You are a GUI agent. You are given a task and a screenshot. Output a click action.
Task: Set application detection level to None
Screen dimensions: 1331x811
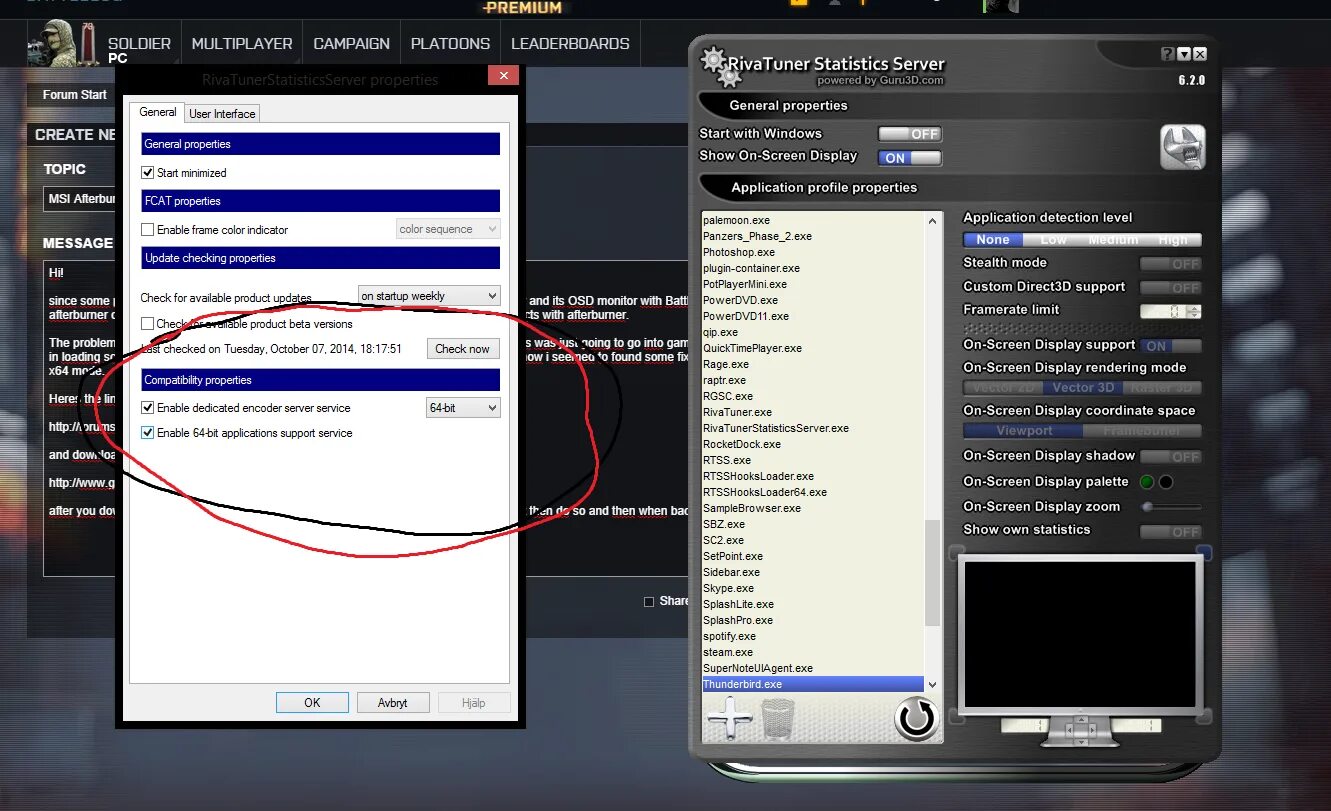pos(993,240)
